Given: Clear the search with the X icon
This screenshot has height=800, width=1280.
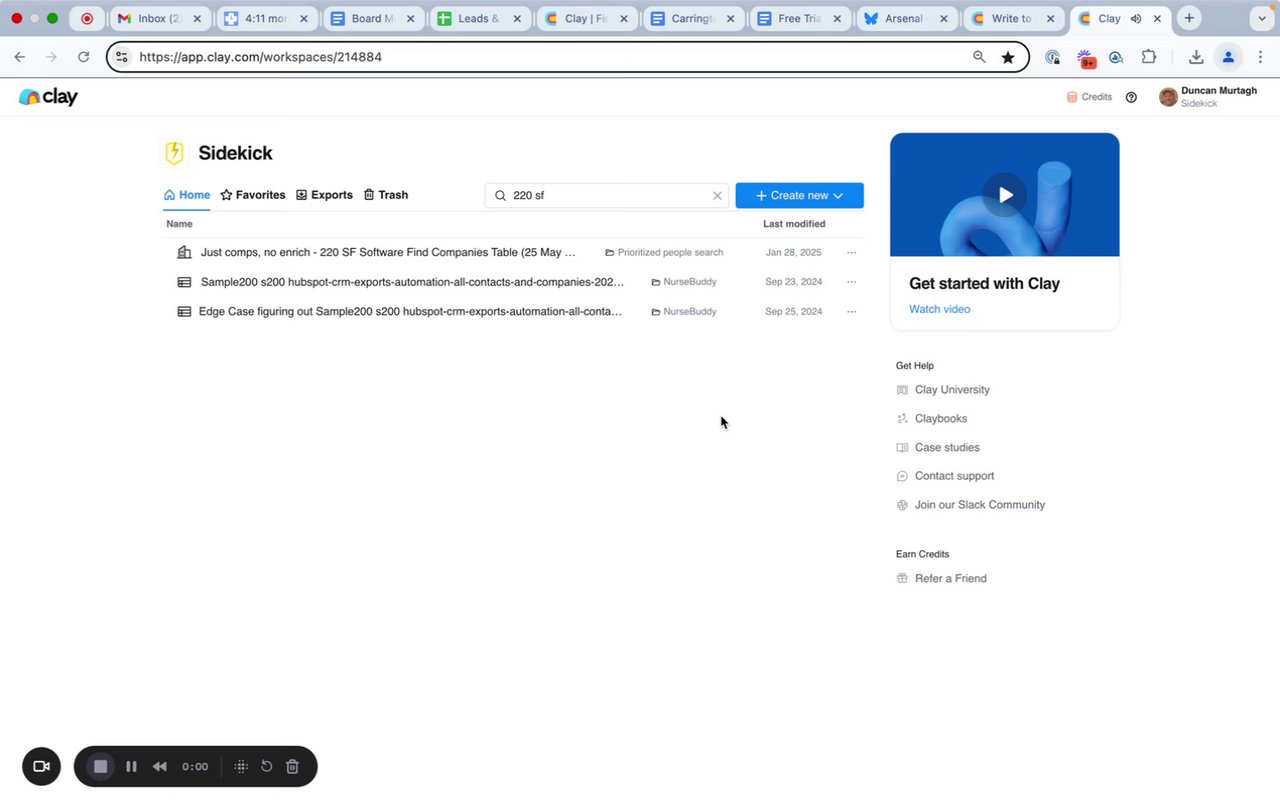Looking at the screenshot, I should coord(717,196).
